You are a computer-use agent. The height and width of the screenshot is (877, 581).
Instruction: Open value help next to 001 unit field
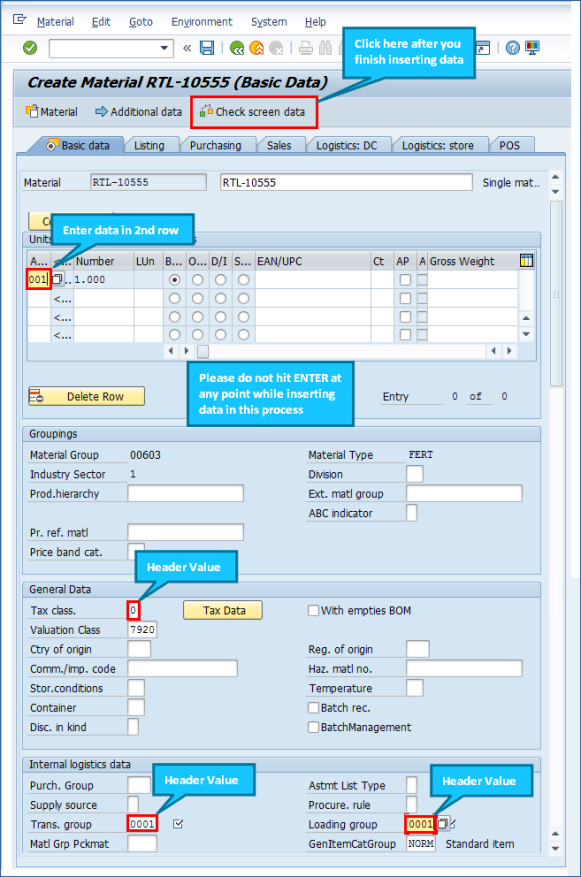[57, 279]
